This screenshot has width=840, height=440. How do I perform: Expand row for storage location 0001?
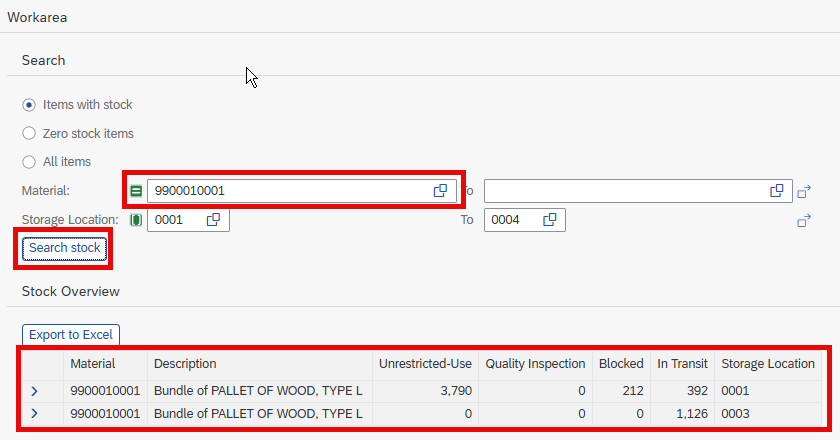(x=34, y=391)
